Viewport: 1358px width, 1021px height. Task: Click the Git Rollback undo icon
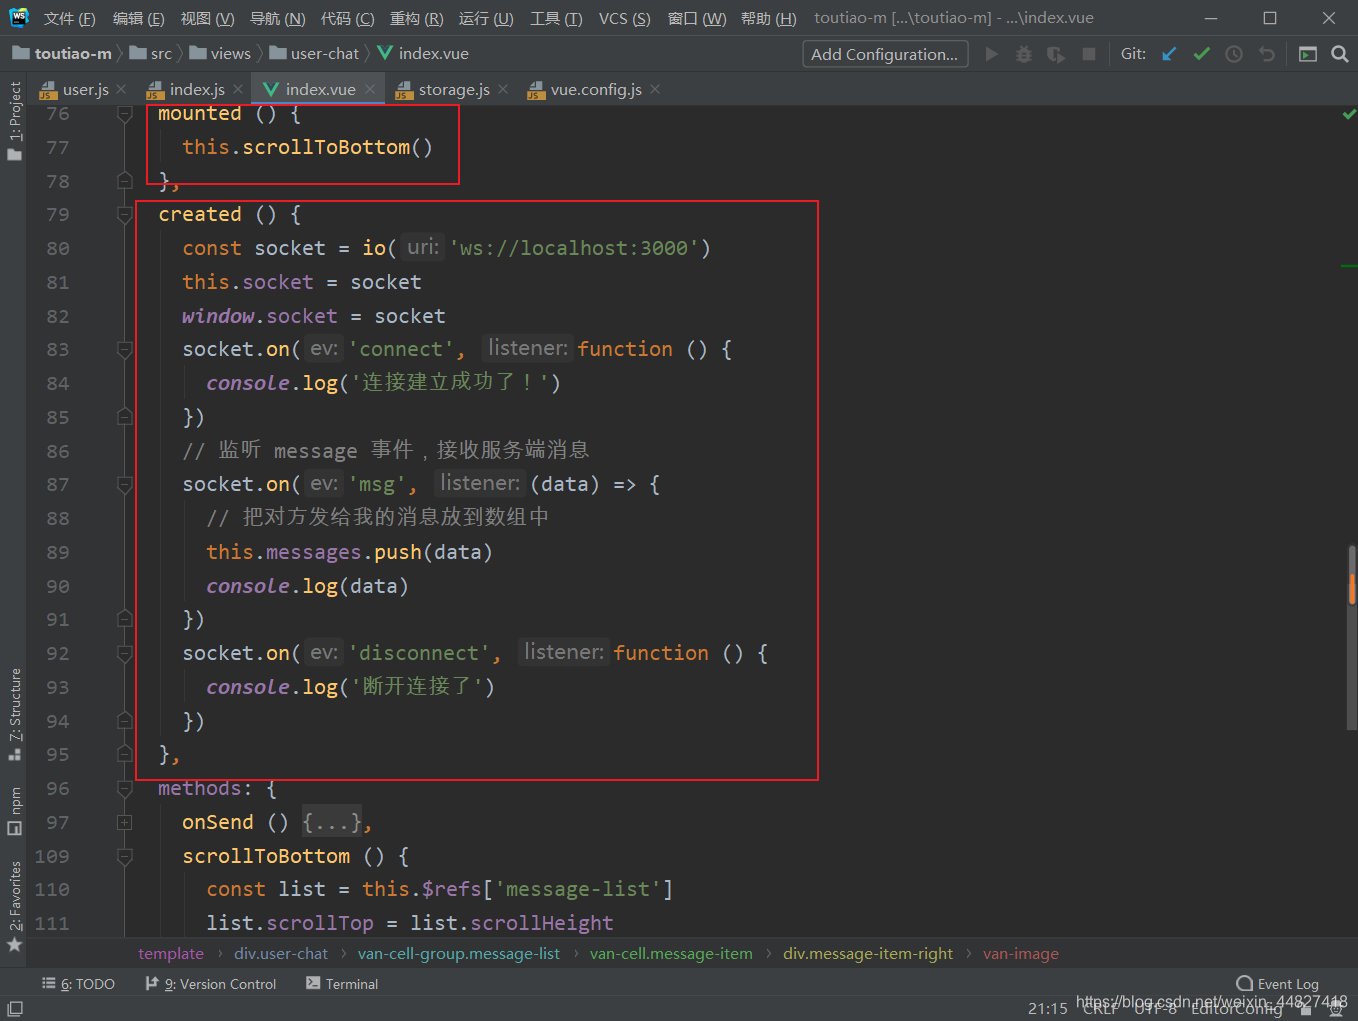coord(1267,54)
